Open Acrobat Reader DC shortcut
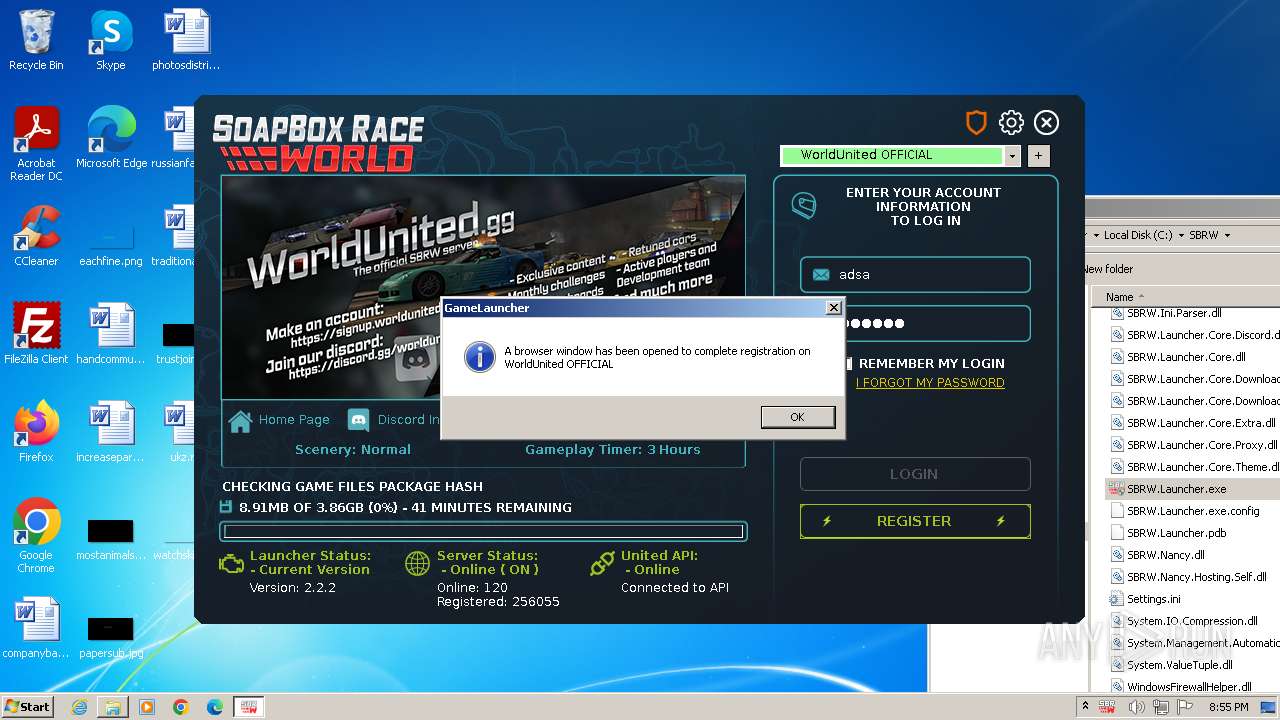 (36, 145)
